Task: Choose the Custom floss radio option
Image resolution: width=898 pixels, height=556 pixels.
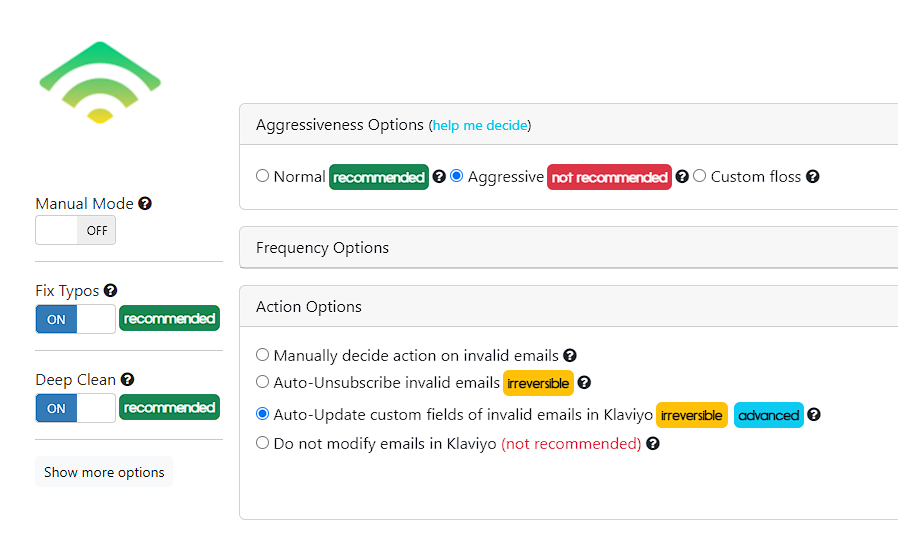Action: (x=699, y=176)
